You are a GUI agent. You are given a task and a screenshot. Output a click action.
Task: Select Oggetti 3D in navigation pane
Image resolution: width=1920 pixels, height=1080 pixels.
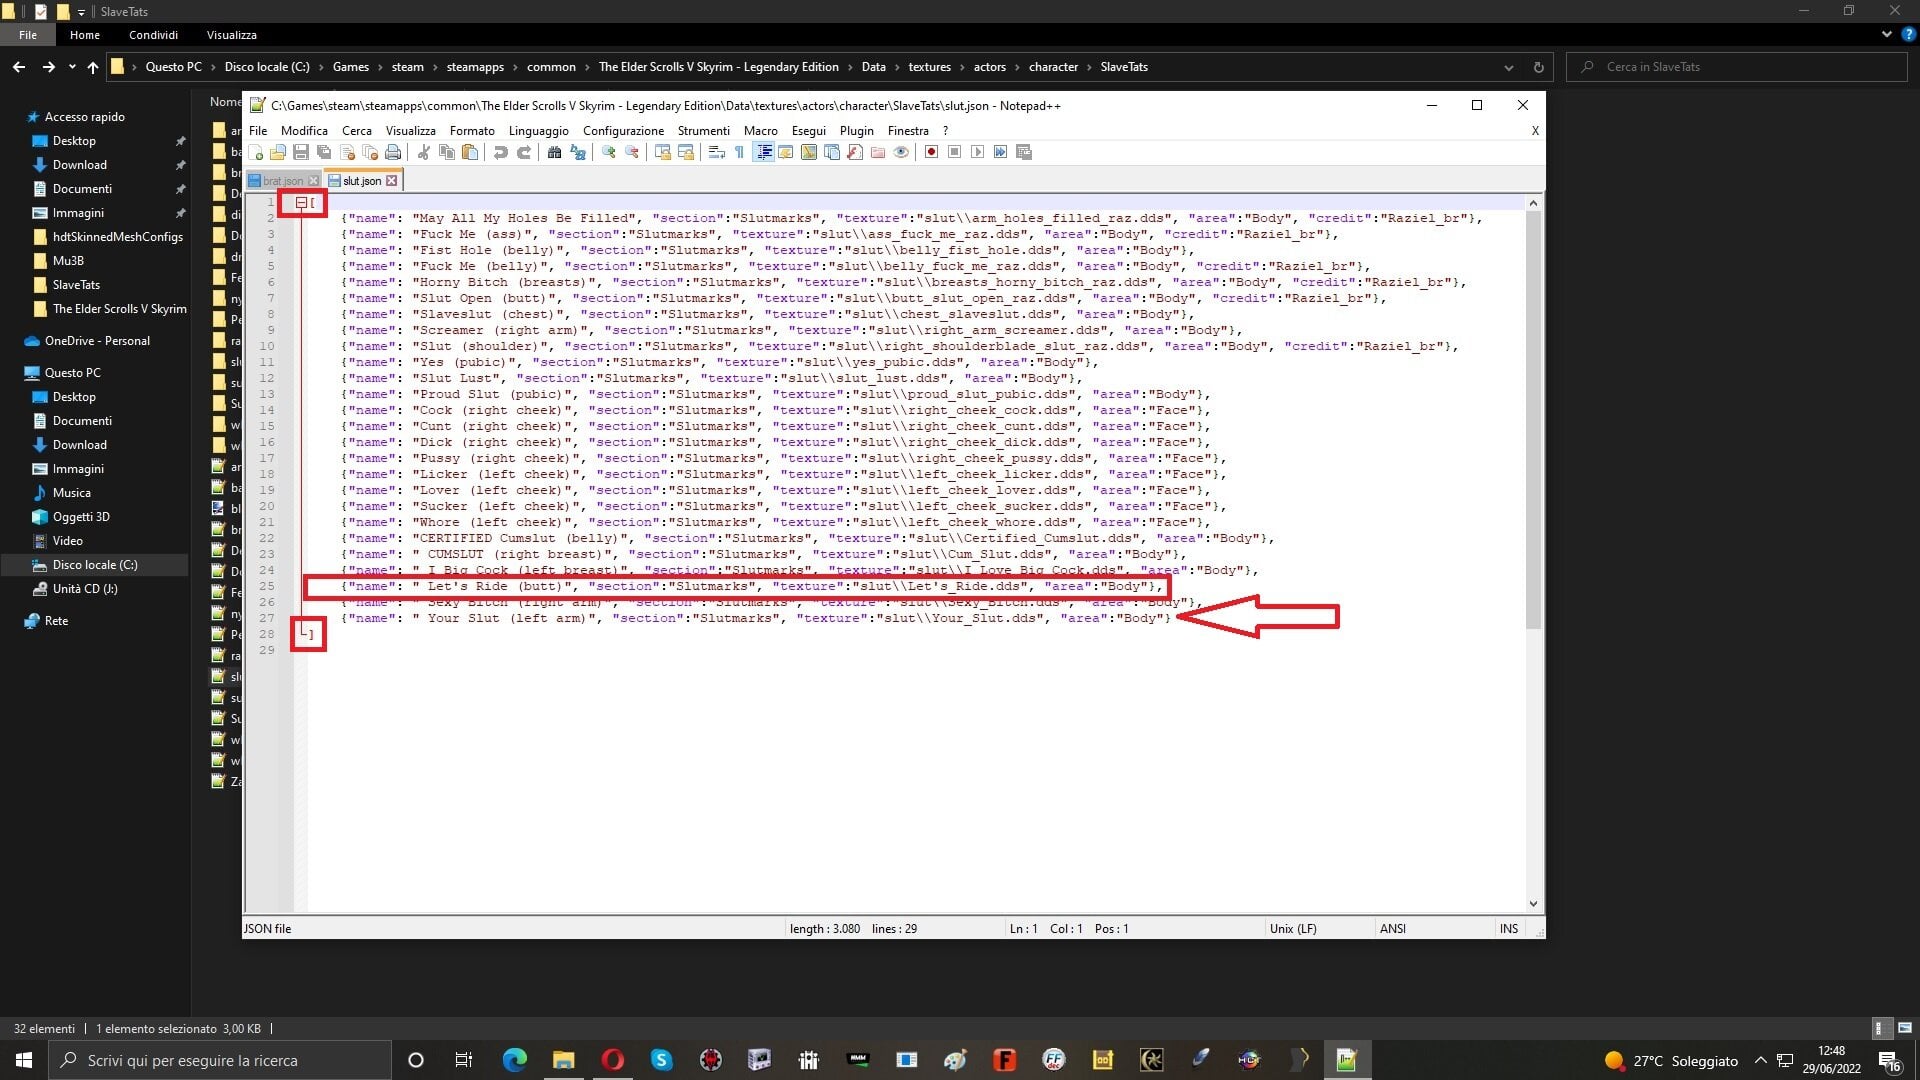81,517
